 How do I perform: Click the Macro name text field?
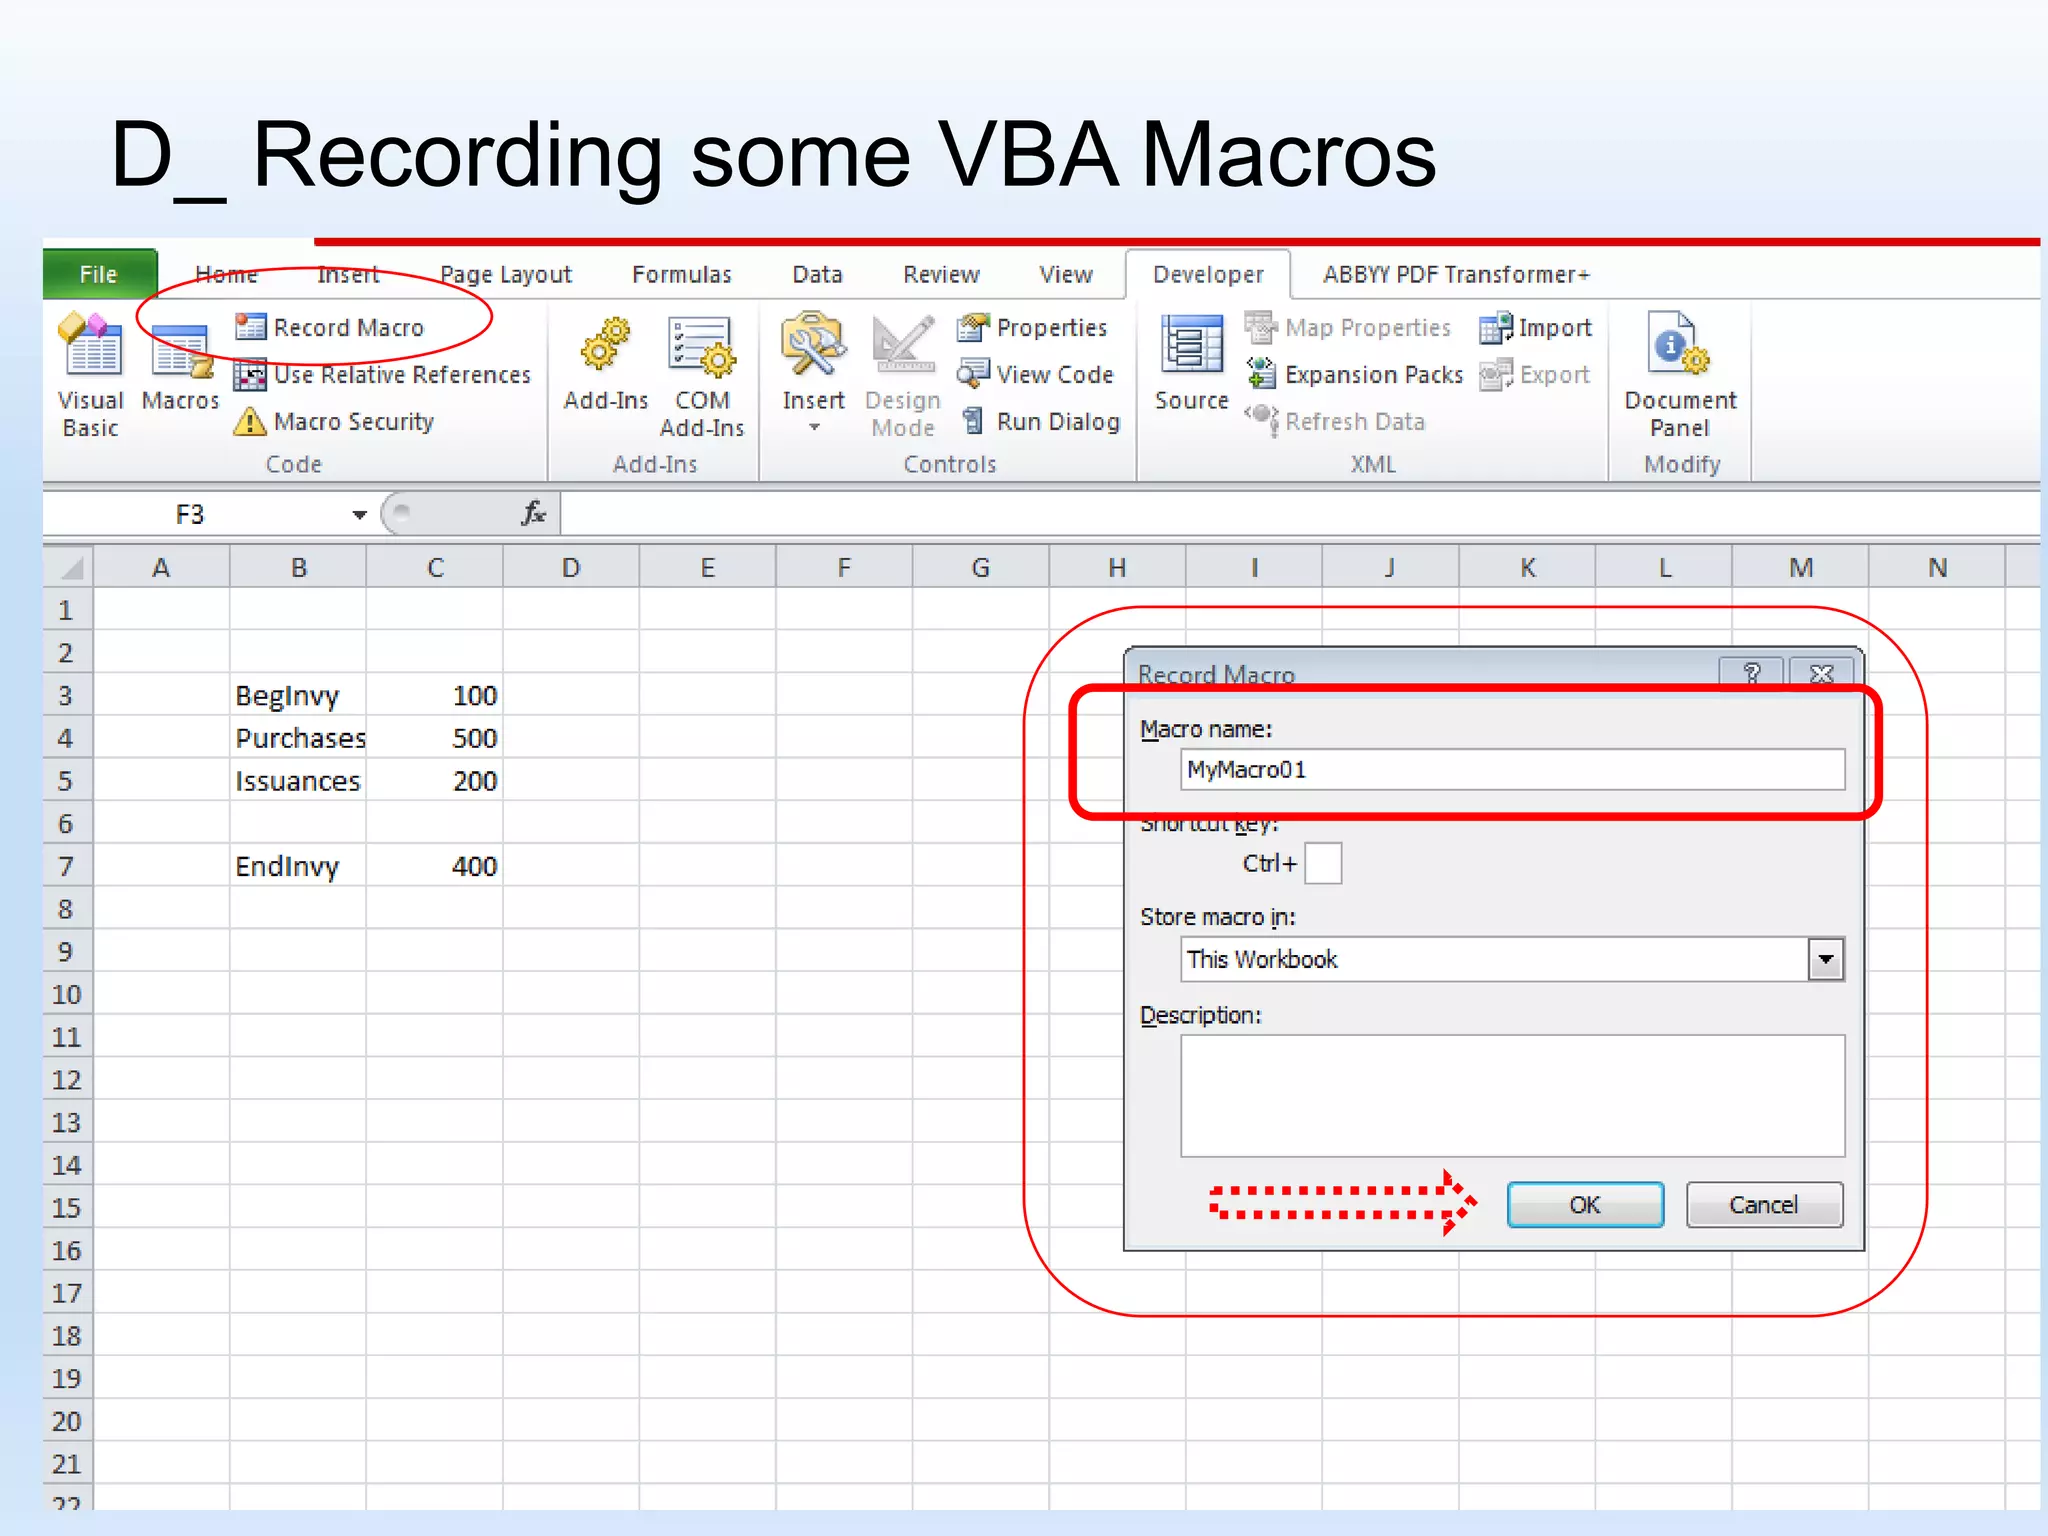1511,770
